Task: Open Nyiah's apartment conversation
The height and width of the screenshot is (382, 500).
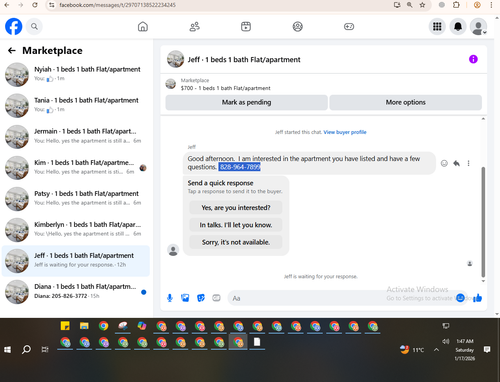Action: click(76, 74)
